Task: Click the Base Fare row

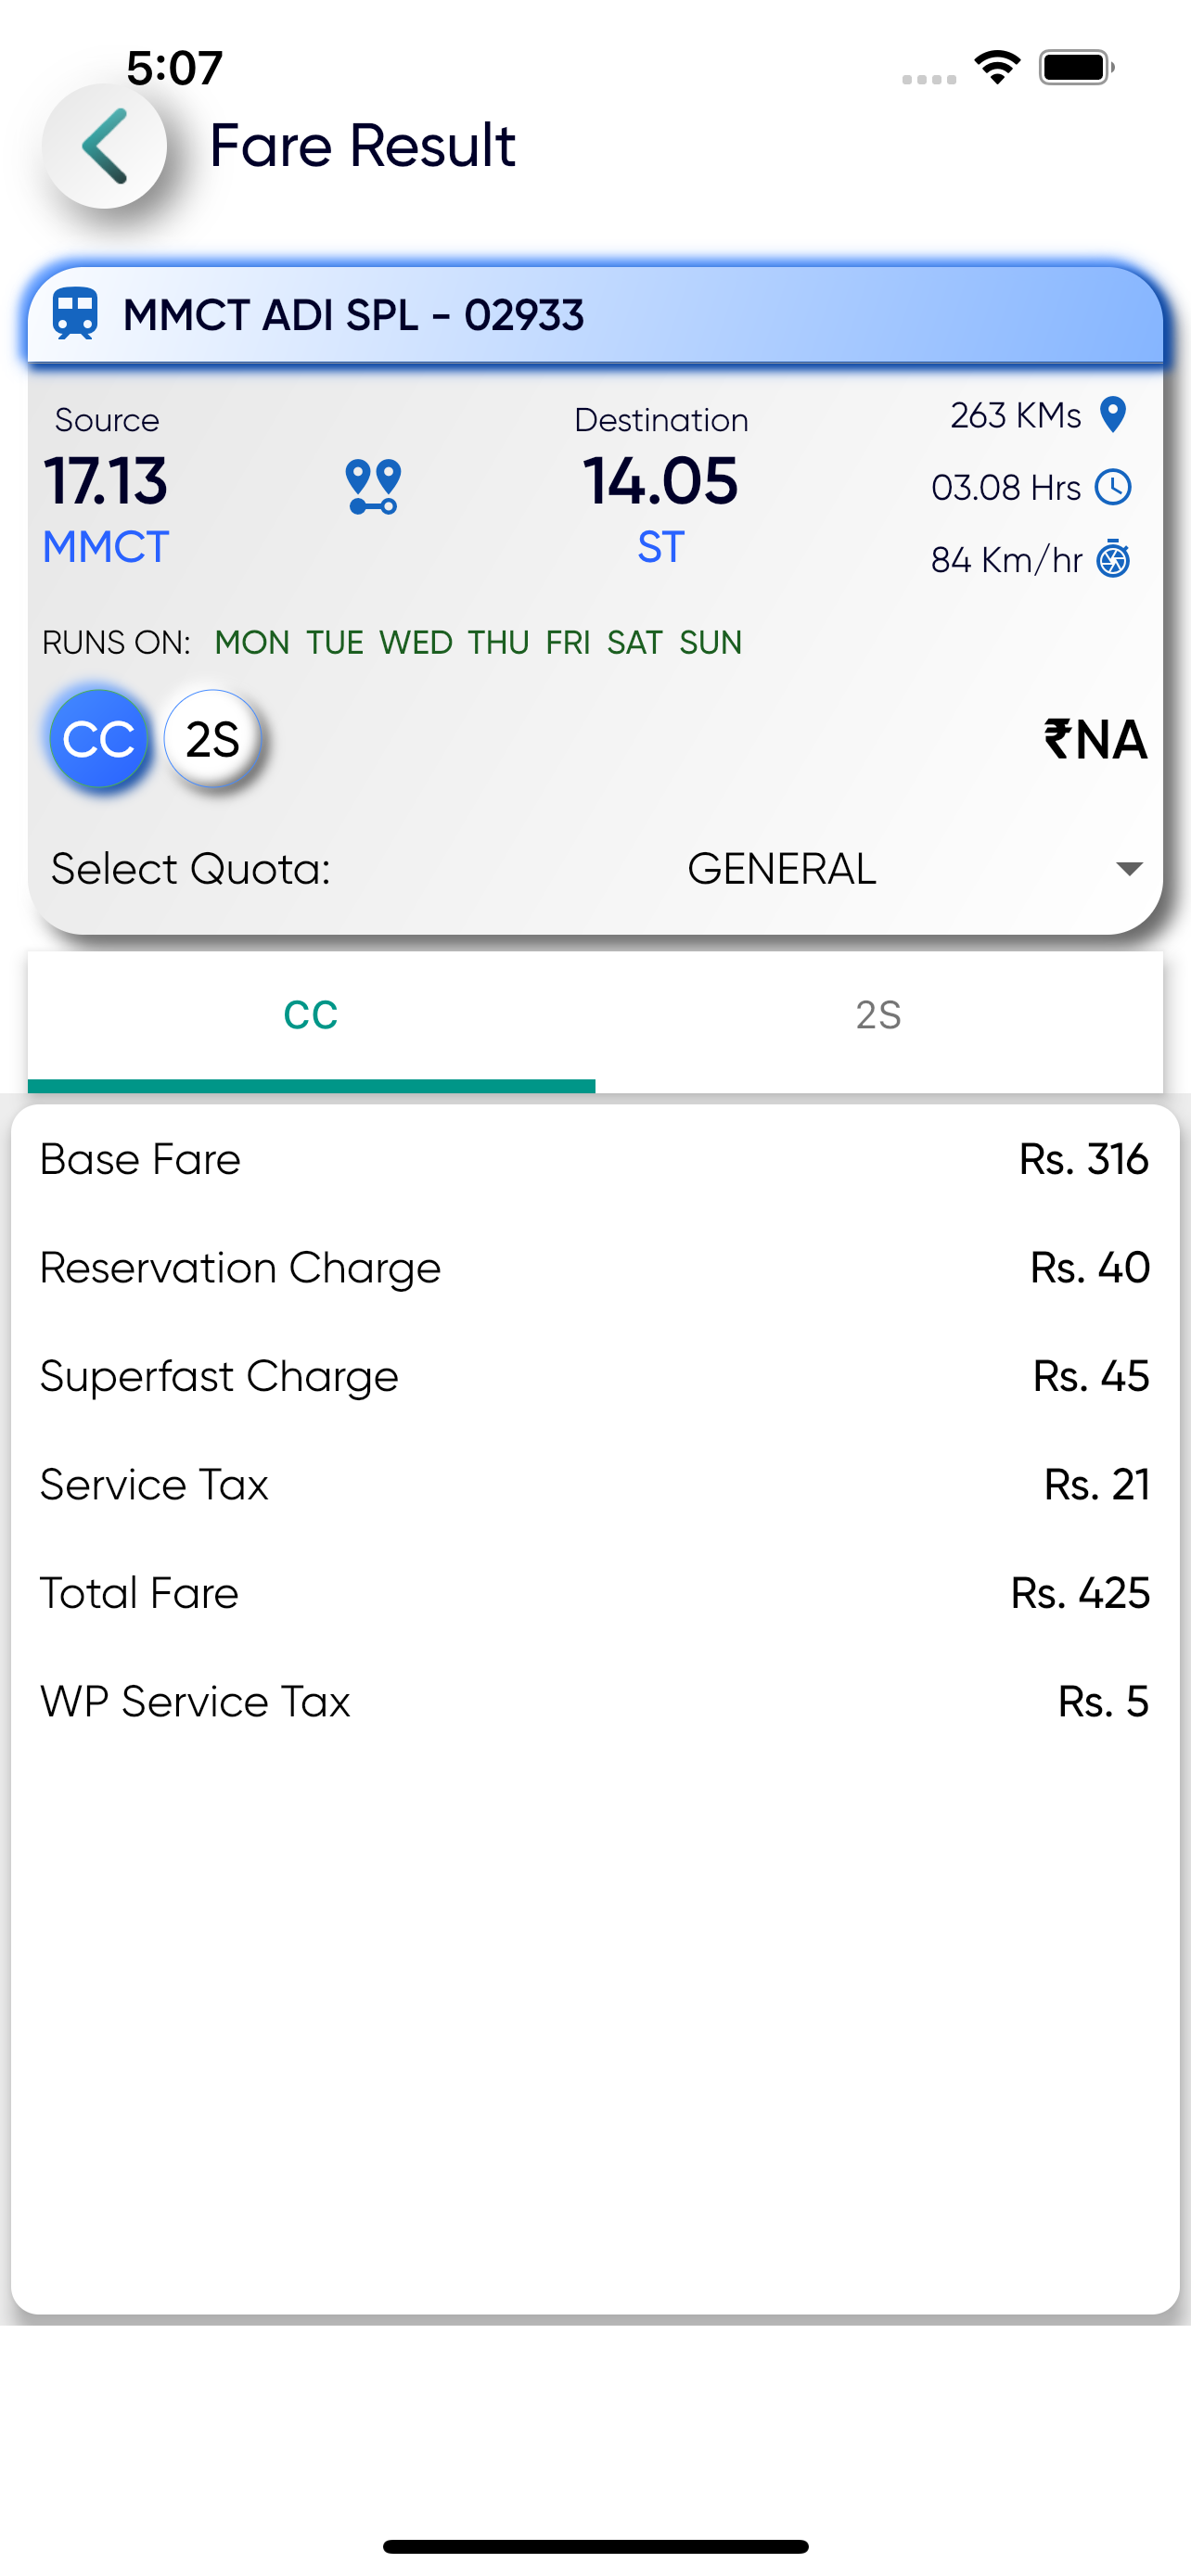Action: coord(595,1159)
